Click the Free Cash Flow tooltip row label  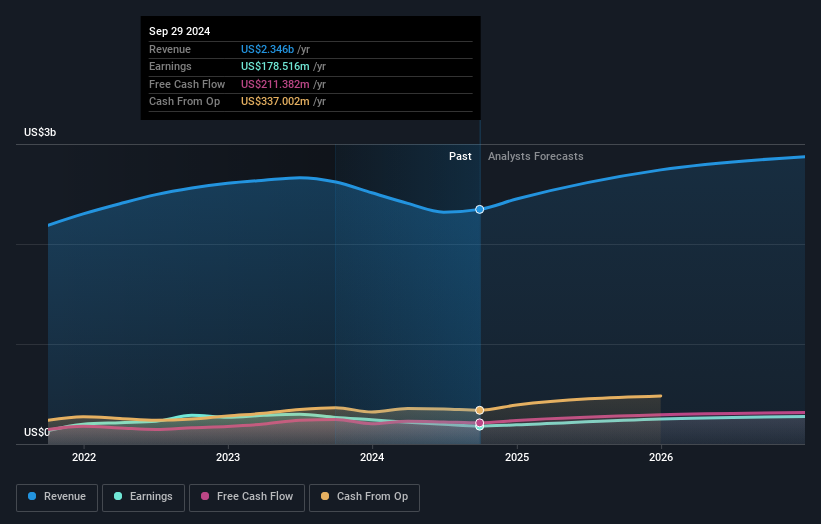click(x=187, y=84)
